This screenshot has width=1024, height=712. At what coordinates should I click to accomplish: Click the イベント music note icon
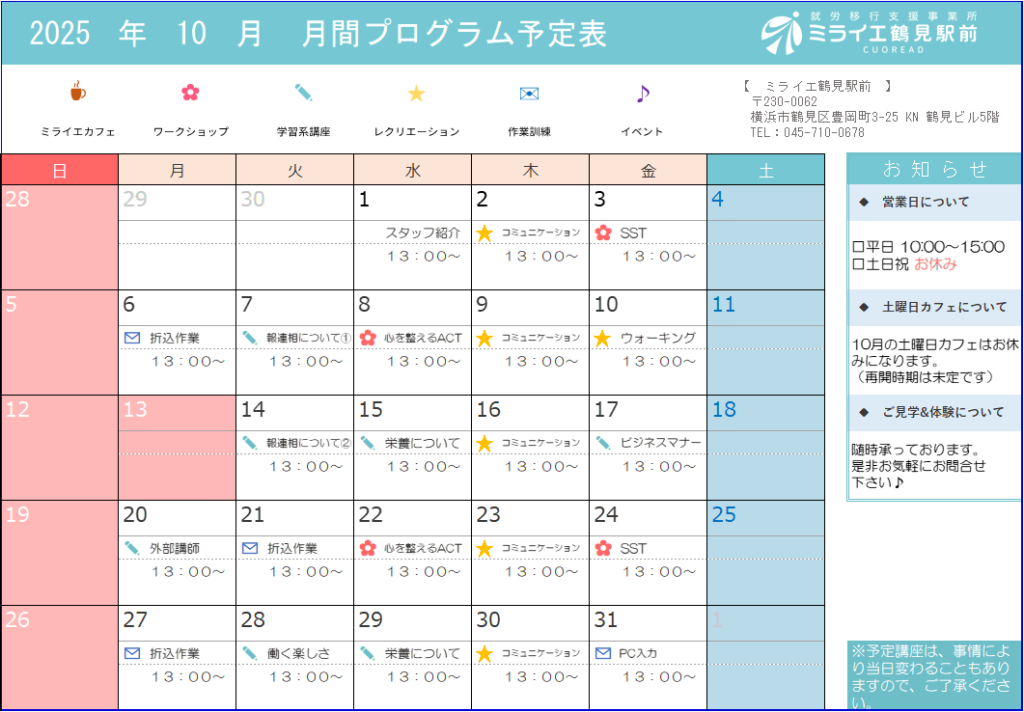(x=642, y=93)
